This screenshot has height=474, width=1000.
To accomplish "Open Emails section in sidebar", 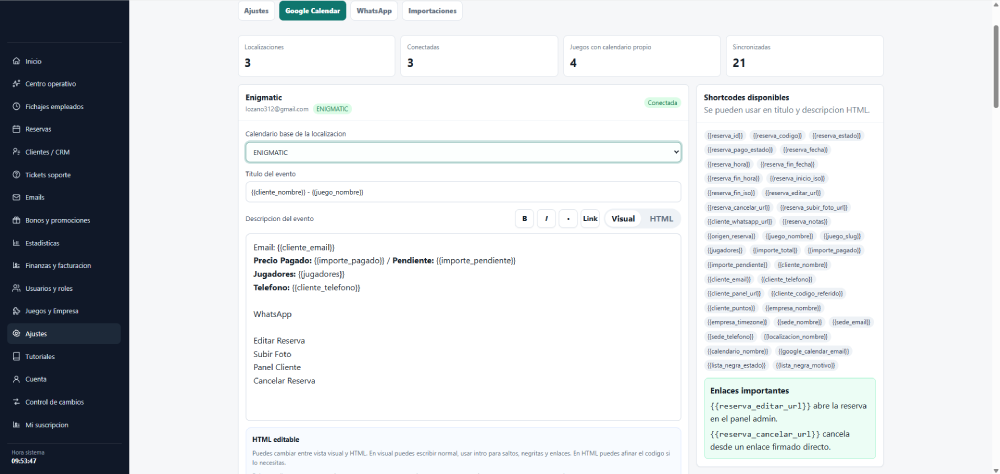I will click(x=64, y=197).
